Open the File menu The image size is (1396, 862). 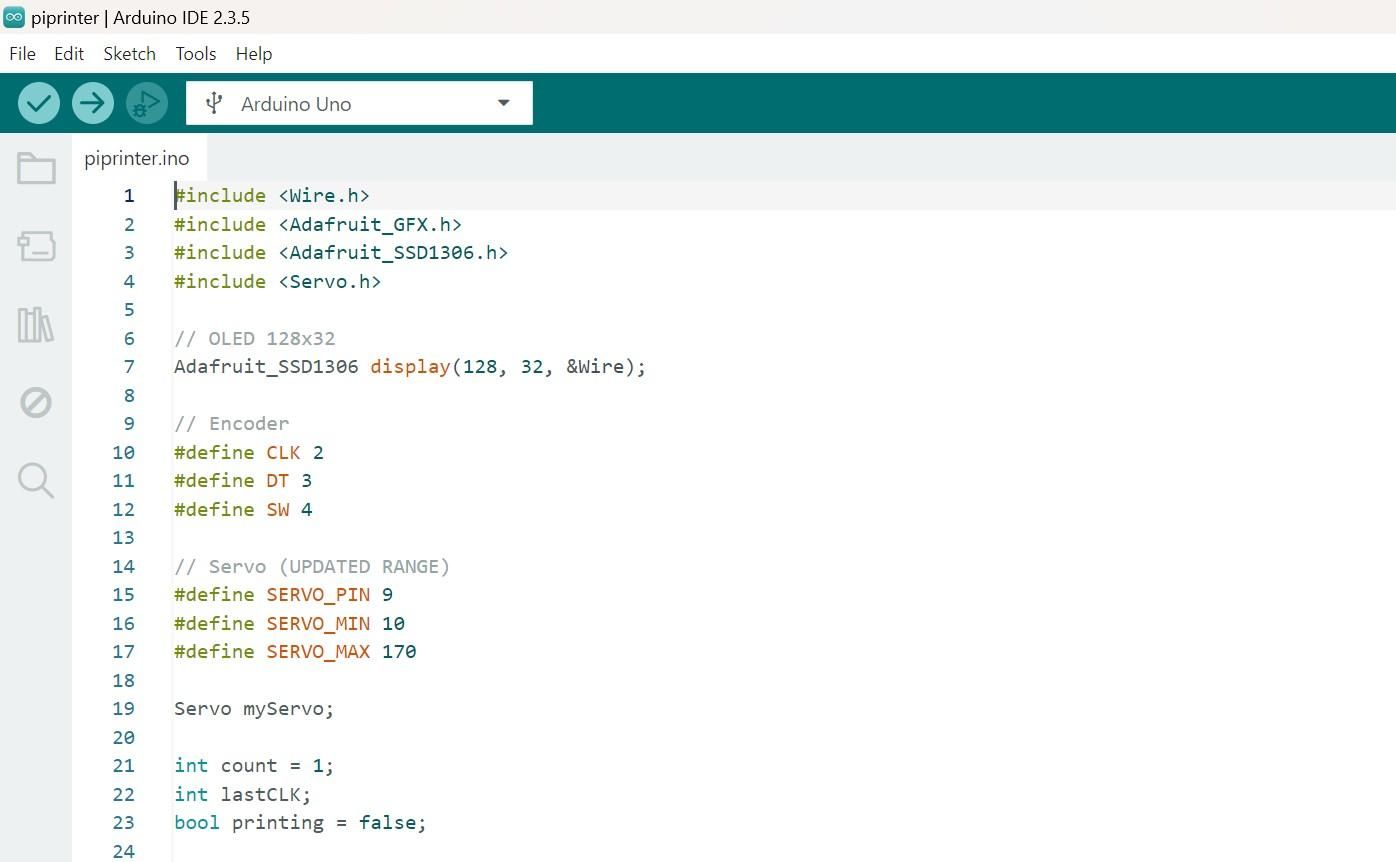[22, 54]
